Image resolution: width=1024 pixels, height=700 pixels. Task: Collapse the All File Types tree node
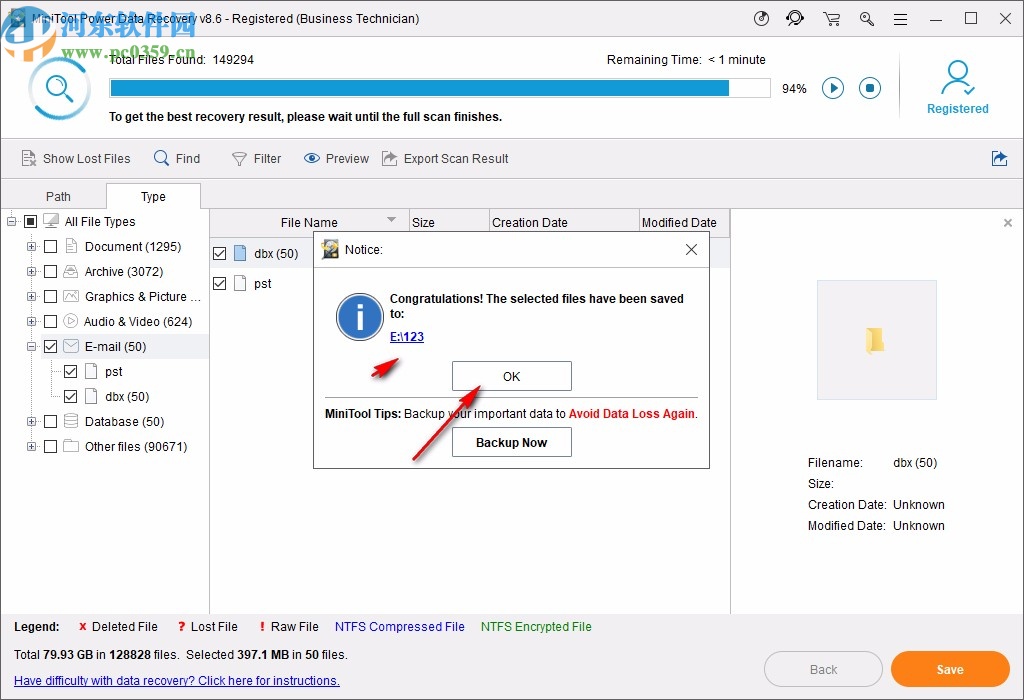(12, 221)
